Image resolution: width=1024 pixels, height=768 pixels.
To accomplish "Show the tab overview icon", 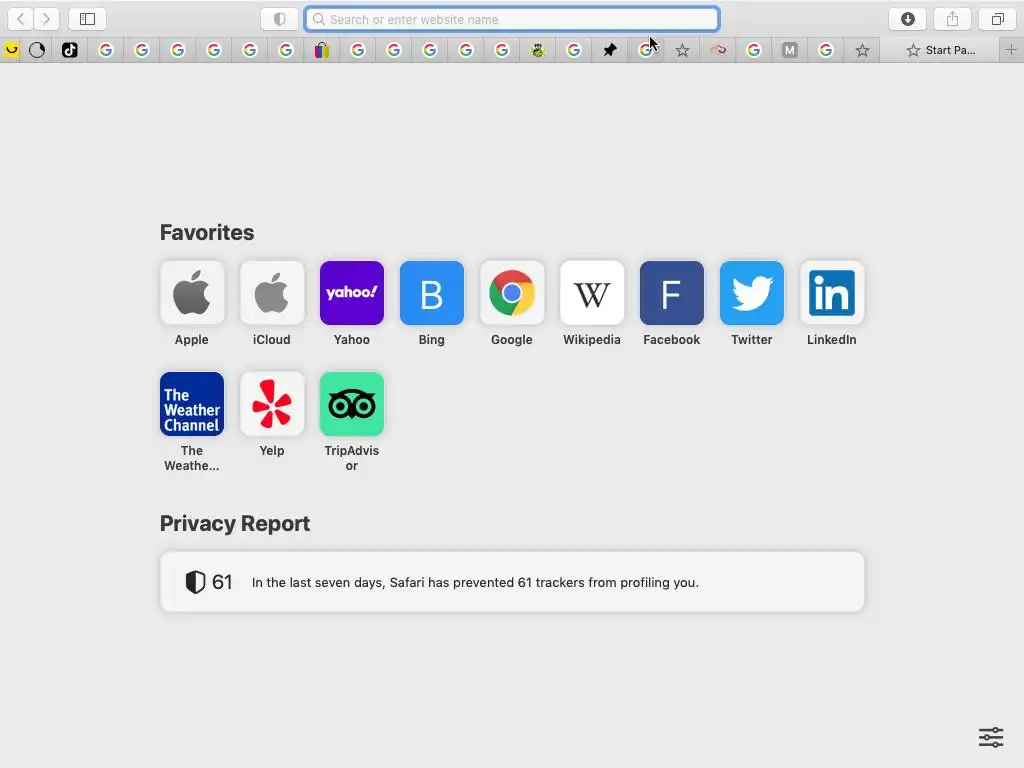I will point(997,19).
